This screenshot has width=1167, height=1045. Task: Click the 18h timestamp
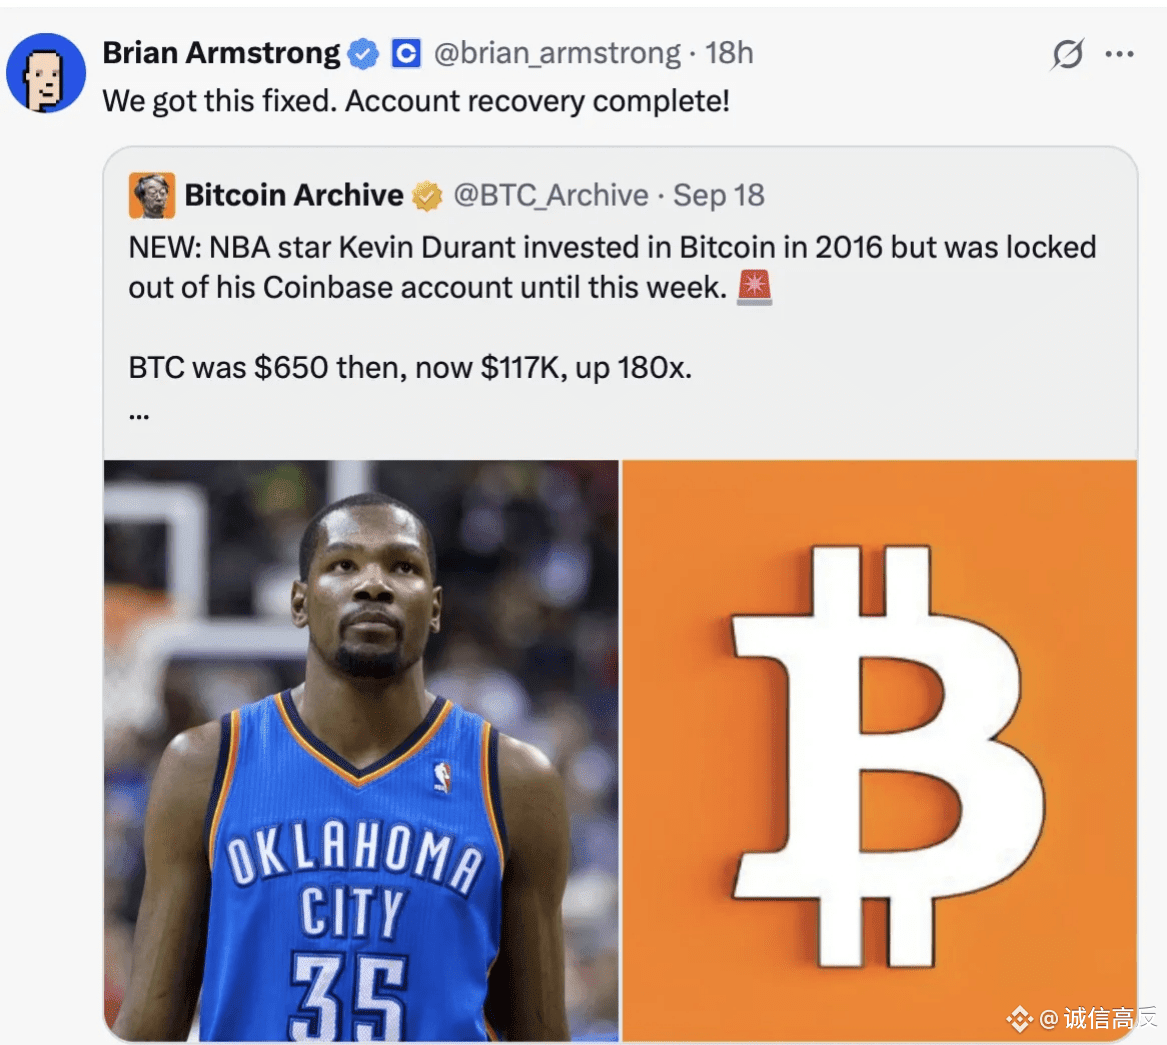click(729, 54)
